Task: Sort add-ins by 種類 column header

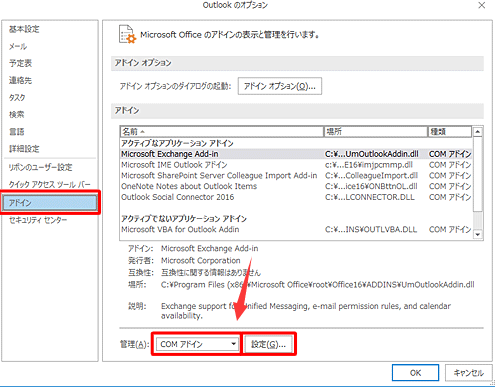Action: [x=450, y=132]
